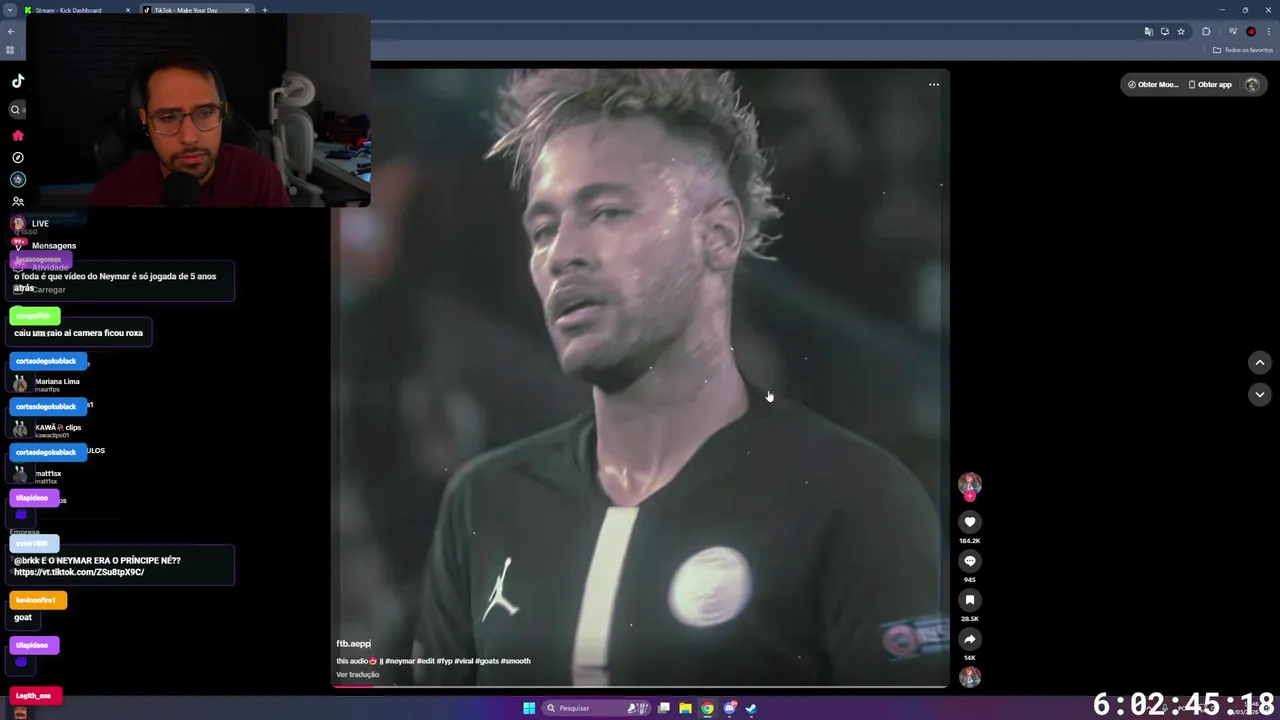Open the media control icon in toolbar
The width and height of the screenshot is (1280, 720).
click(1232, 31)
